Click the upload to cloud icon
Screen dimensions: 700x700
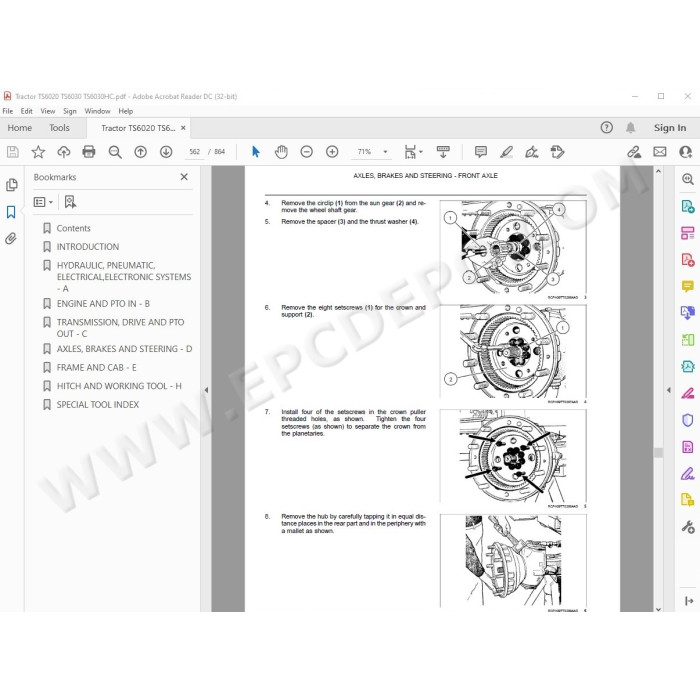[64, 152]
